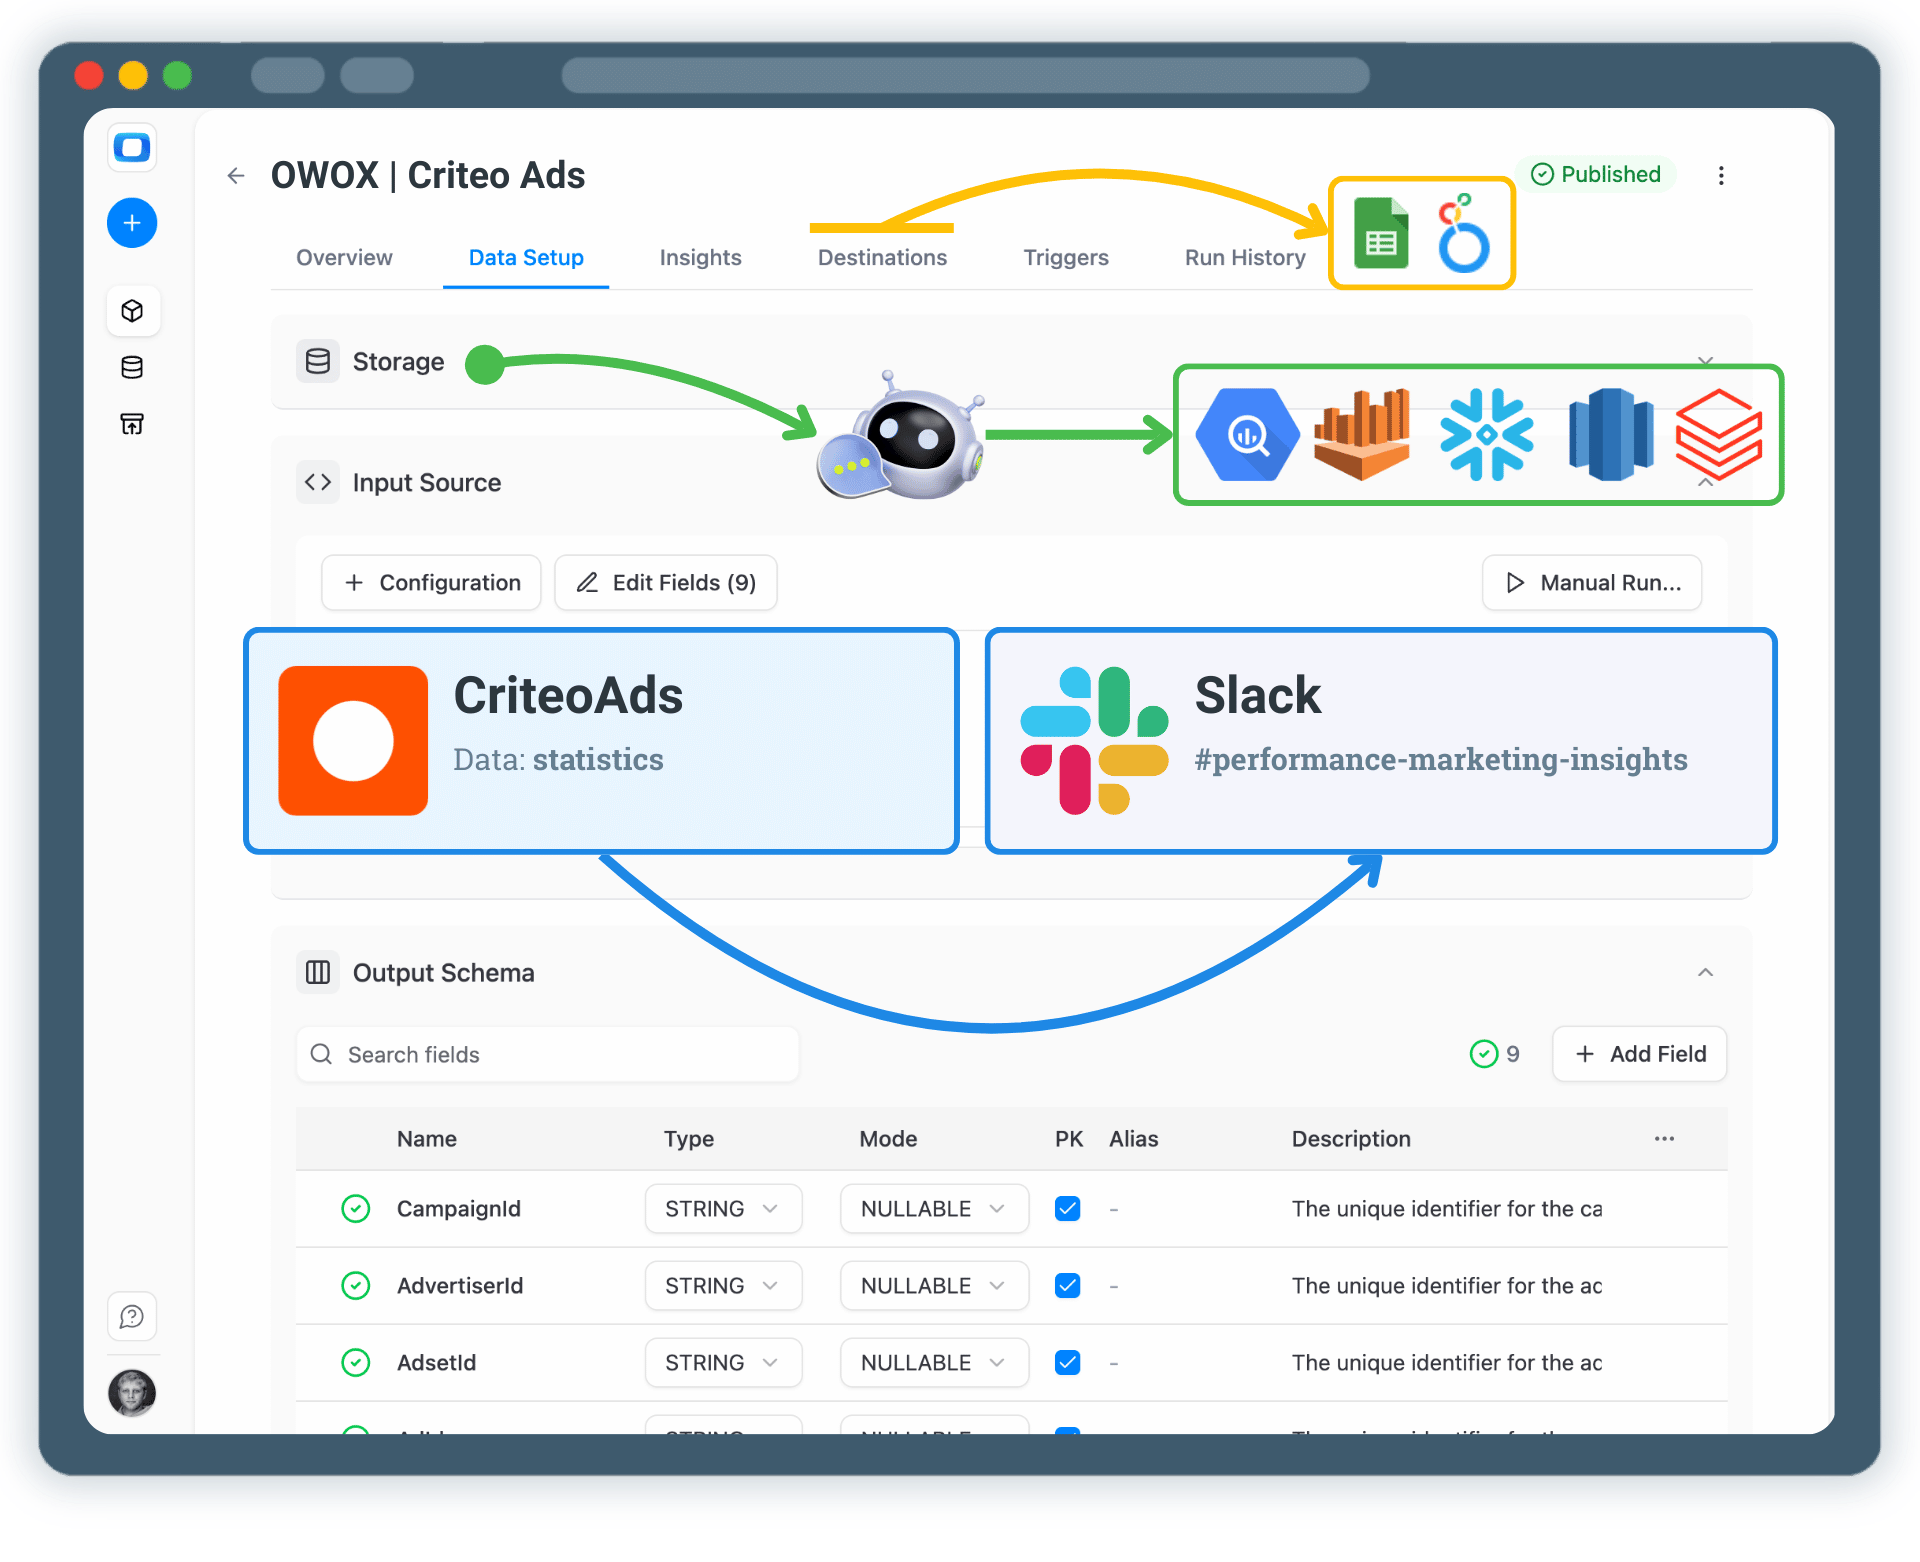Create new item with the plus button
Viewport: 1920px width, 1562px height.
pos(132,223)
